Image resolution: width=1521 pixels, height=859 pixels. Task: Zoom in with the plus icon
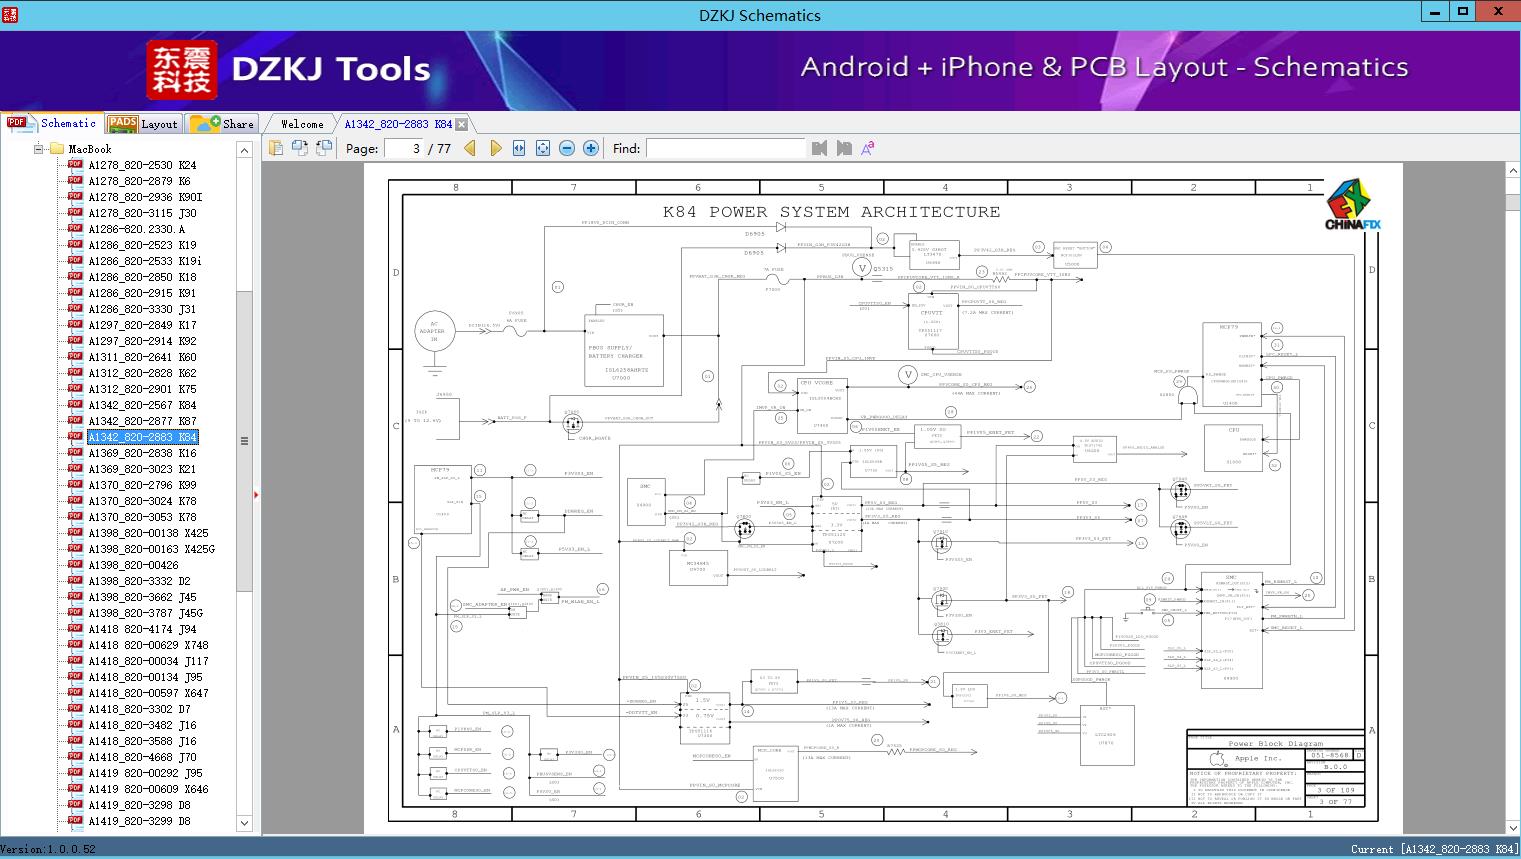[591, 148]
